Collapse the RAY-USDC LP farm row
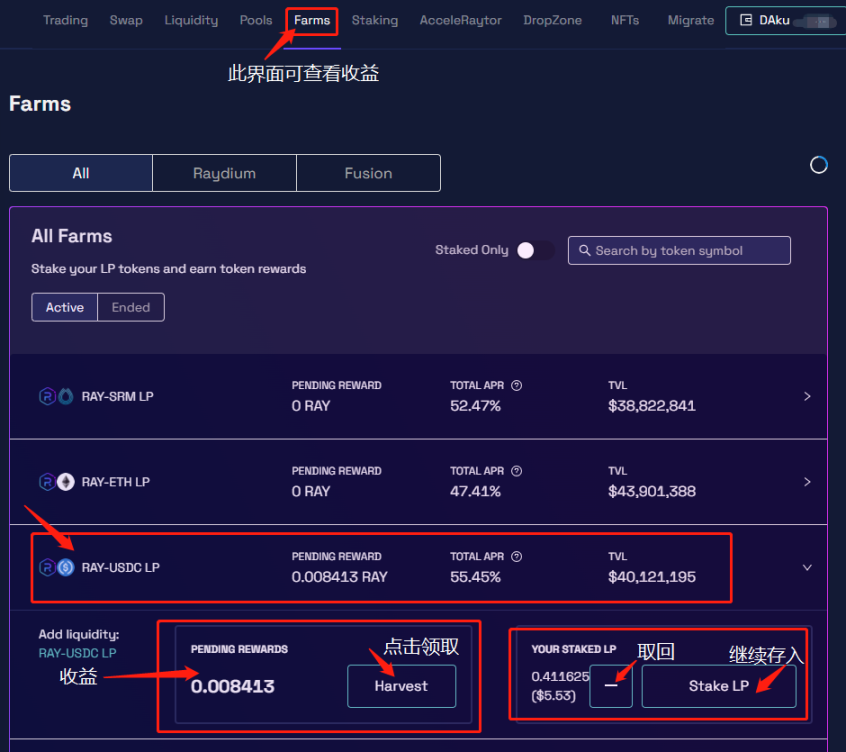 click(807, 567)
